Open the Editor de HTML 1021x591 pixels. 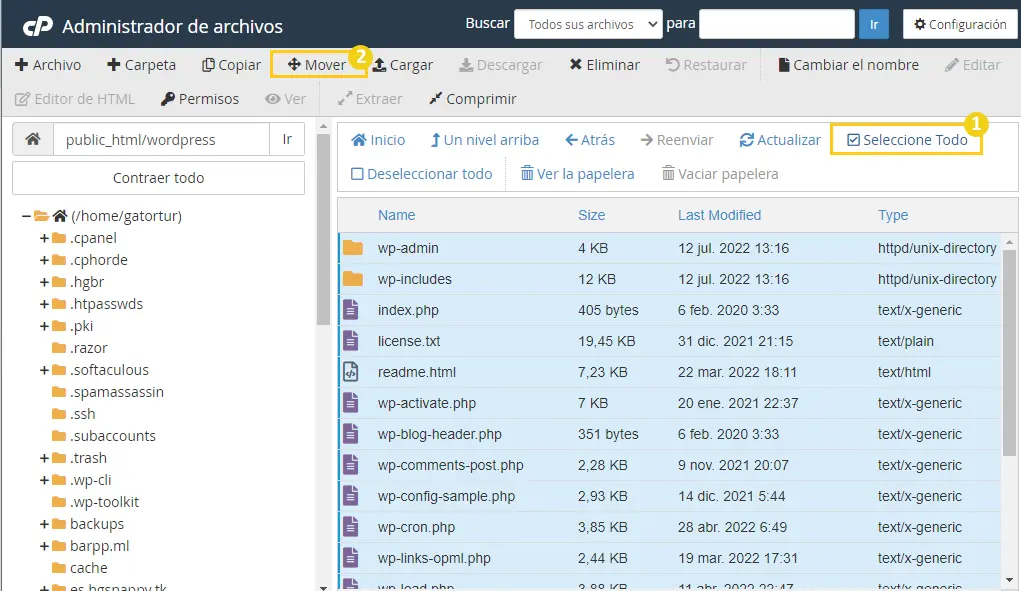tap(75, 99)
